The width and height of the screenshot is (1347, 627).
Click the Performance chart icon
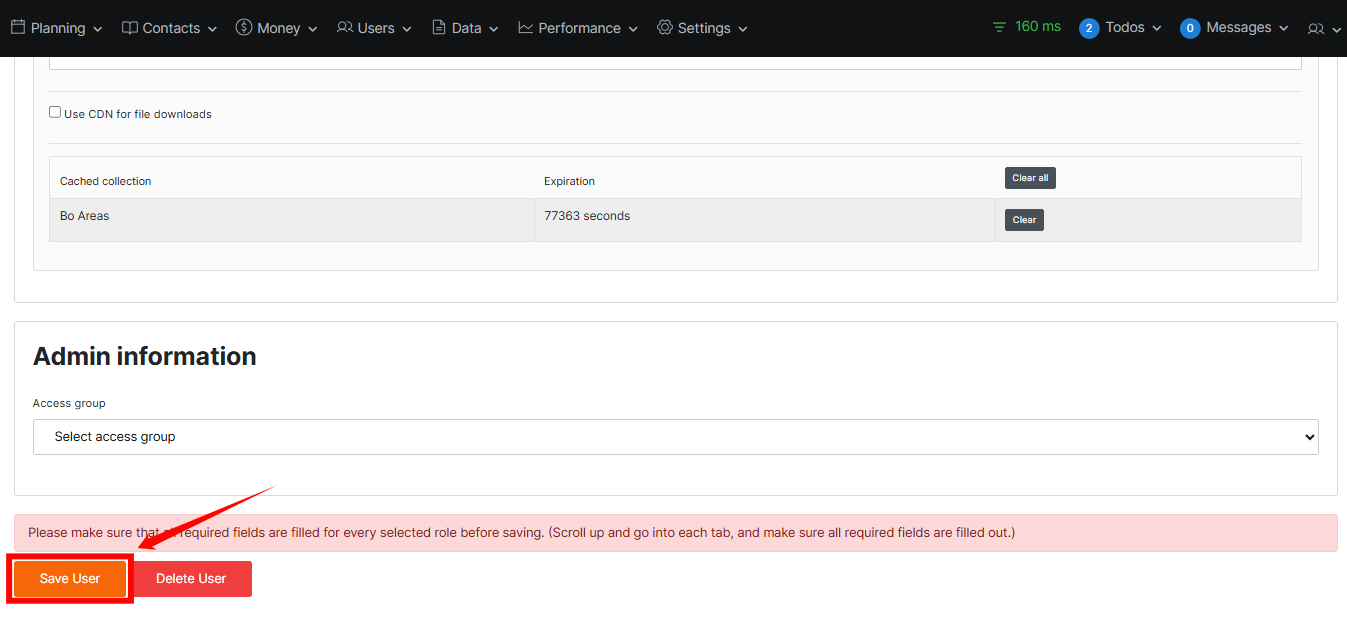pyautogui.click(x=526, y=28)
